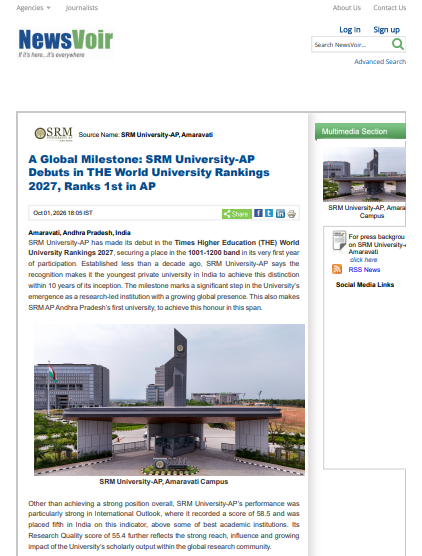Screen dimensions: 422x556
Task: Click the bold text '1001-1200 band'
Action: pos(214,253)
